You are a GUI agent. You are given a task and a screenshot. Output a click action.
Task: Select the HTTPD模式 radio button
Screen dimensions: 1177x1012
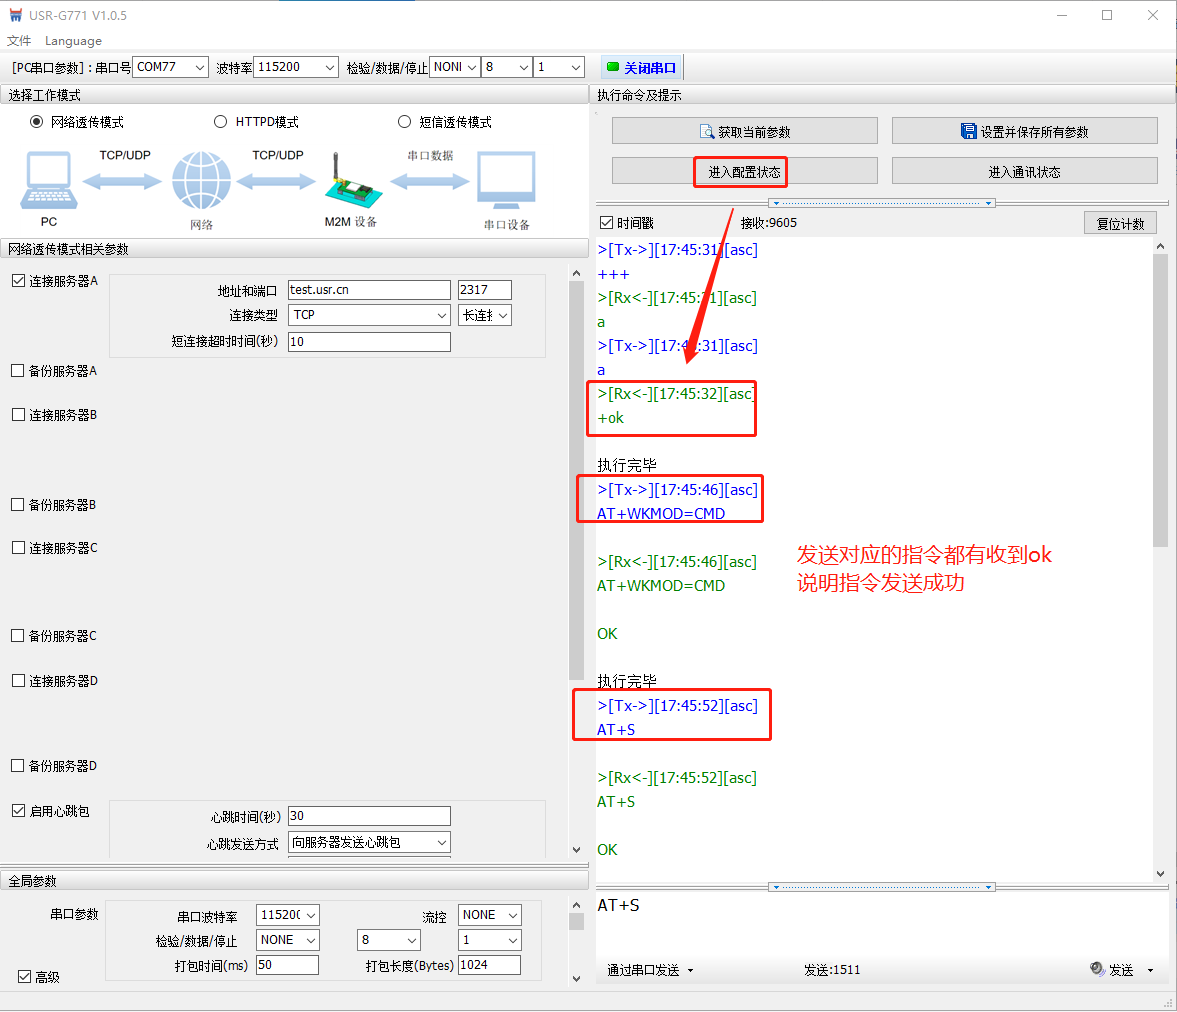pos(221,122)
